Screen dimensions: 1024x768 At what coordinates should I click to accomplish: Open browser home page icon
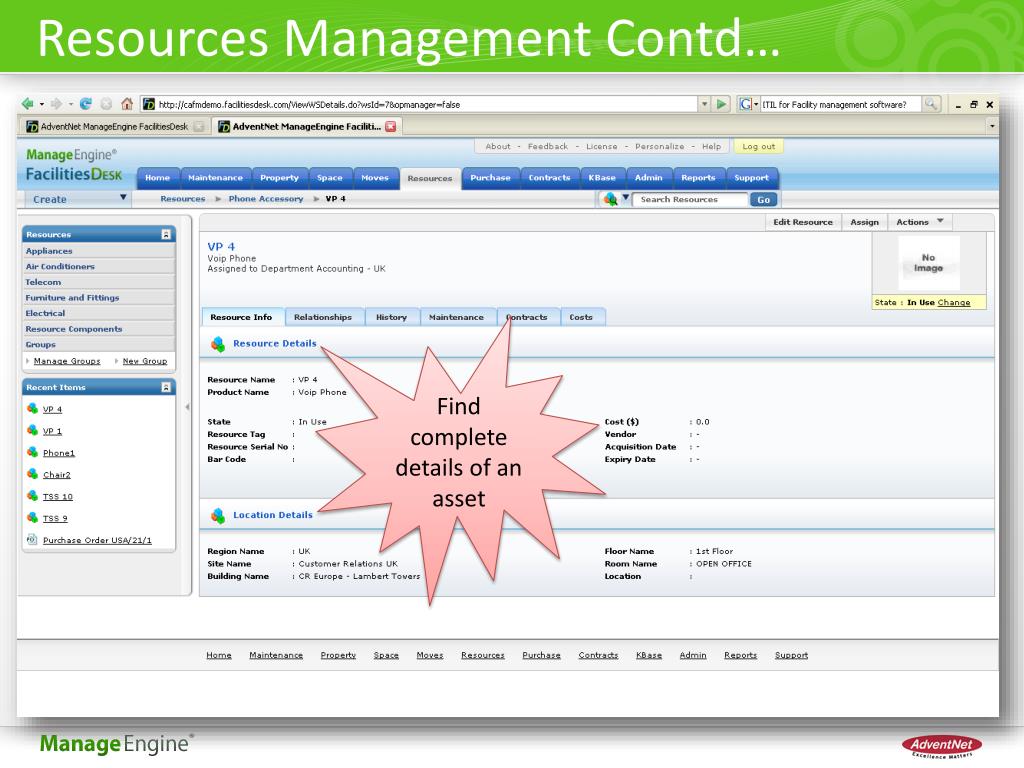pyautogui.click(x=127, y=104)
